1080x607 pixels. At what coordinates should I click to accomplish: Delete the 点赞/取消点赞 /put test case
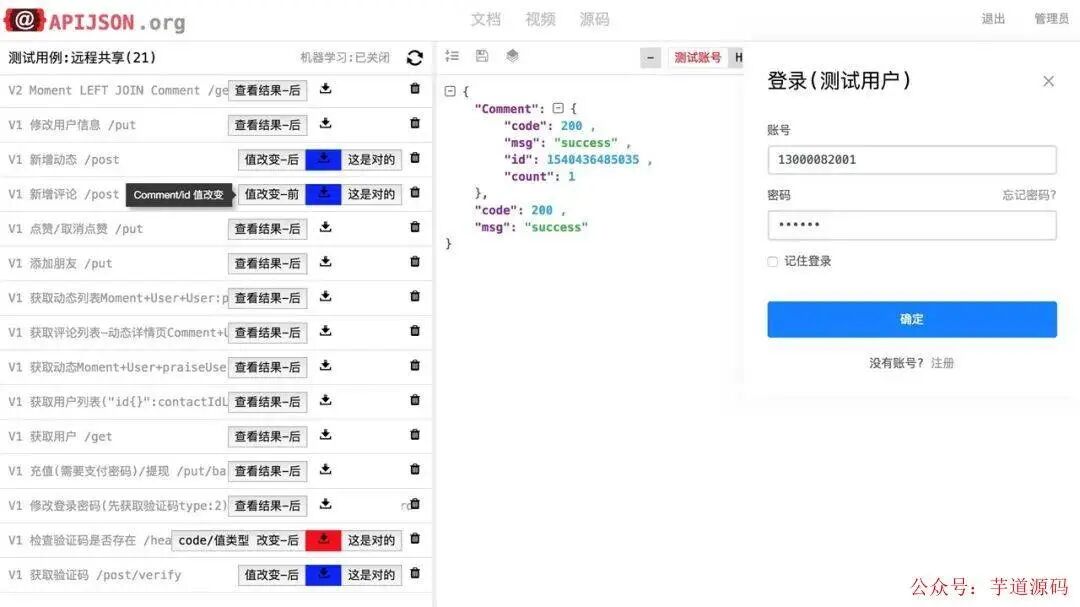tap(415, 227)
